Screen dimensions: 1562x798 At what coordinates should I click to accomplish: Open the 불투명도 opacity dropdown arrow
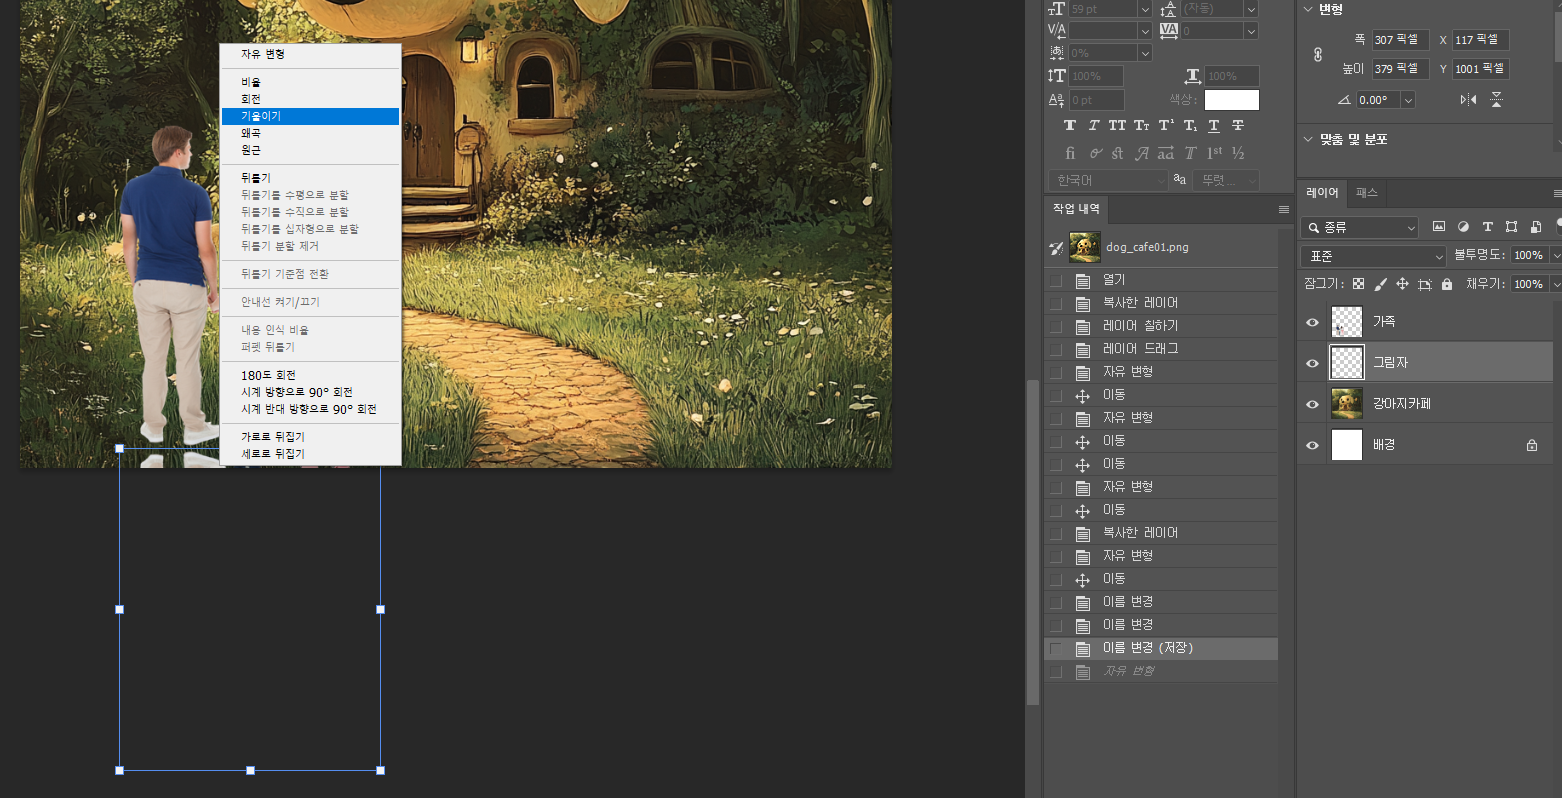pos(1555,255)
